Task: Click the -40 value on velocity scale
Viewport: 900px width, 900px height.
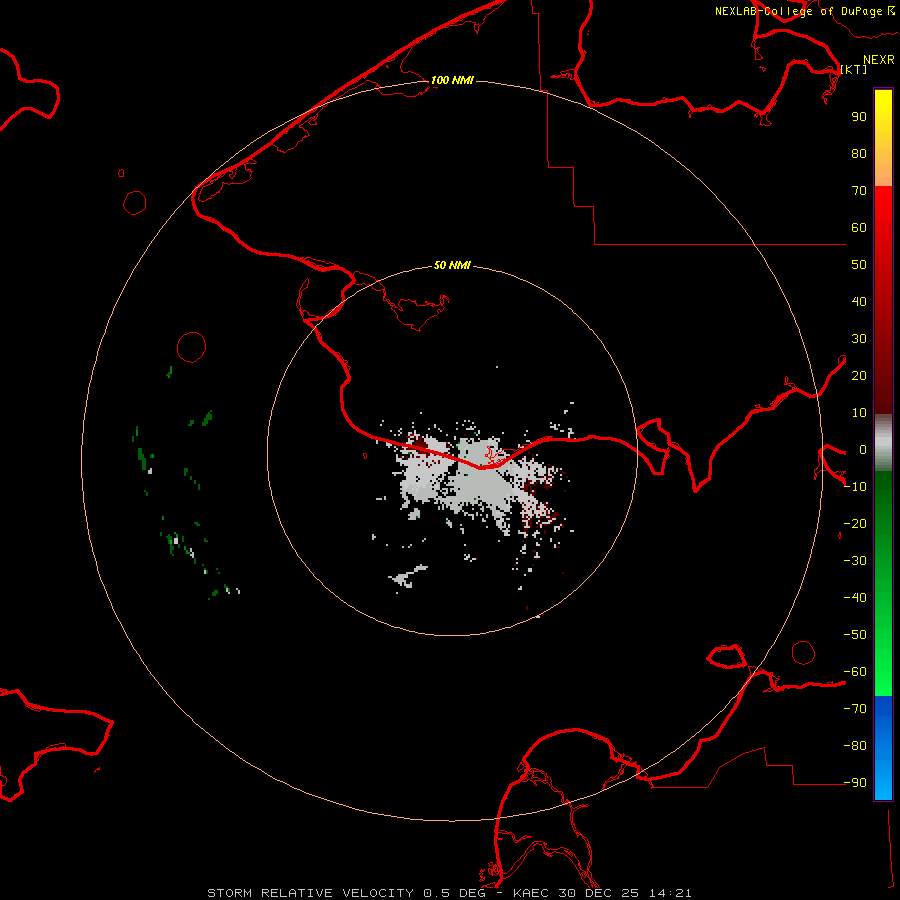Action: tap(855, 598)
